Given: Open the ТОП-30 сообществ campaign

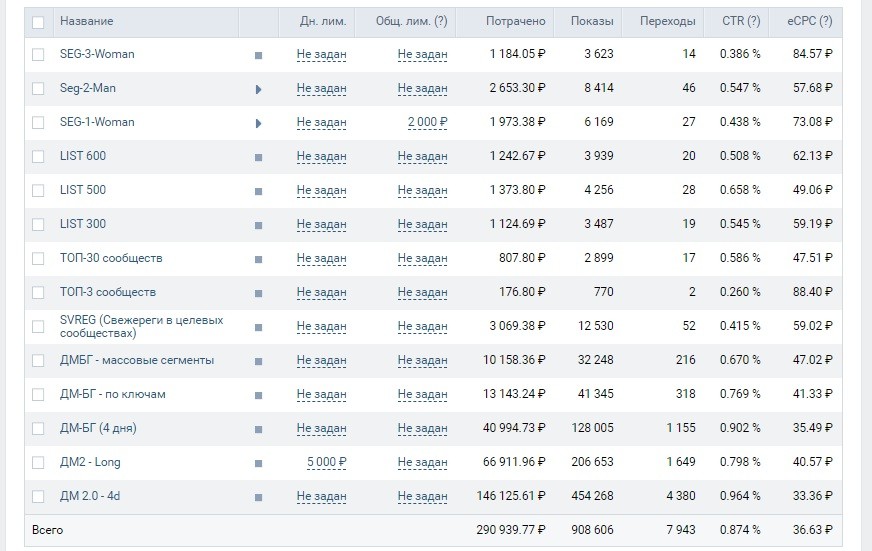Looking at the screenshot, I should pos(111,258).
